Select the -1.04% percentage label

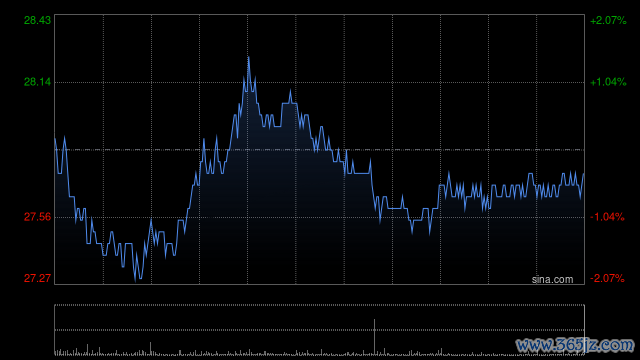coord(607,217)
